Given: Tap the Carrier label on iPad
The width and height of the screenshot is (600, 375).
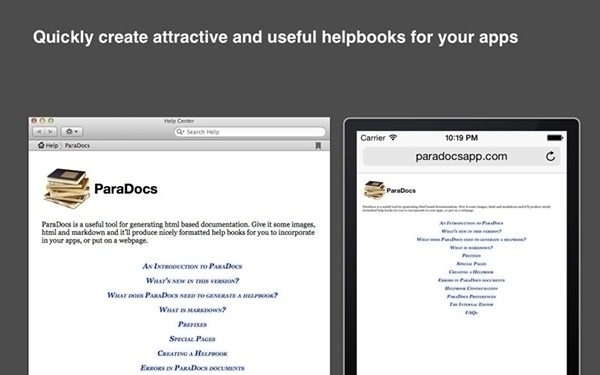Looking at the screenshot, I should click(x=373, y=138).
